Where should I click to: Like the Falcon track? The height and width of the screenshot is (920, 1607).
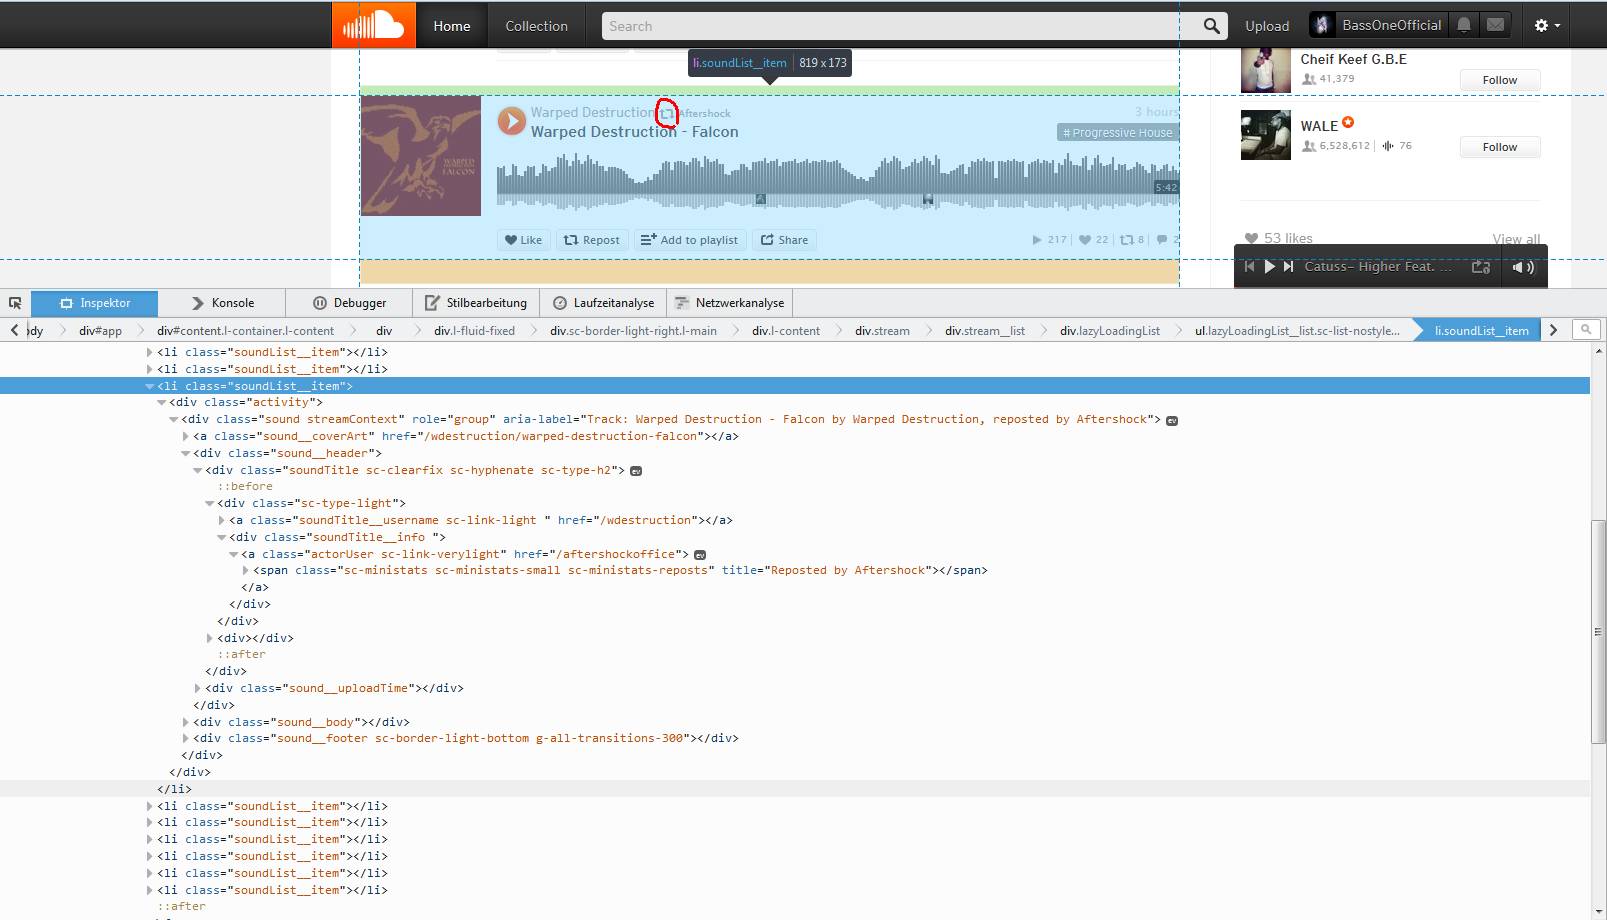523,240
